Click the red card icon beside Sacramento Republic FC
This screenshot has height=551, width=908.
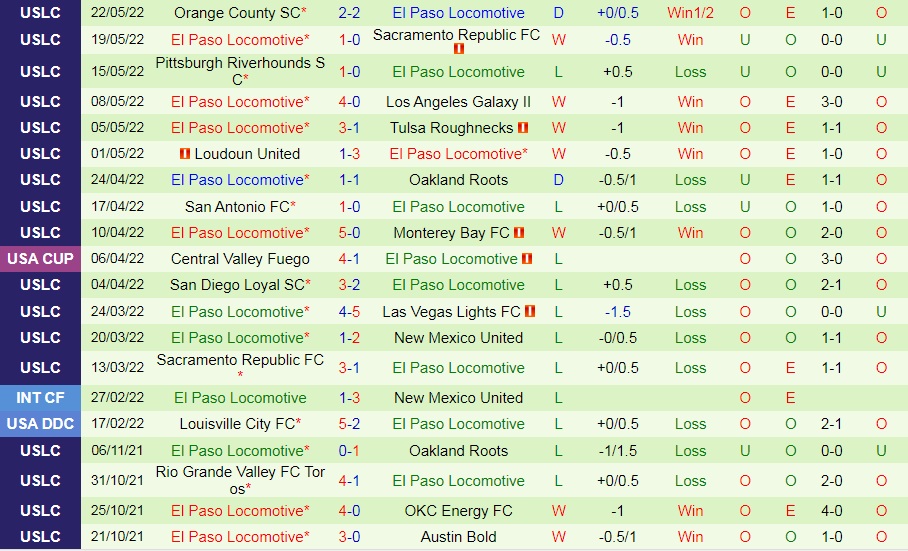coord(459,49)
